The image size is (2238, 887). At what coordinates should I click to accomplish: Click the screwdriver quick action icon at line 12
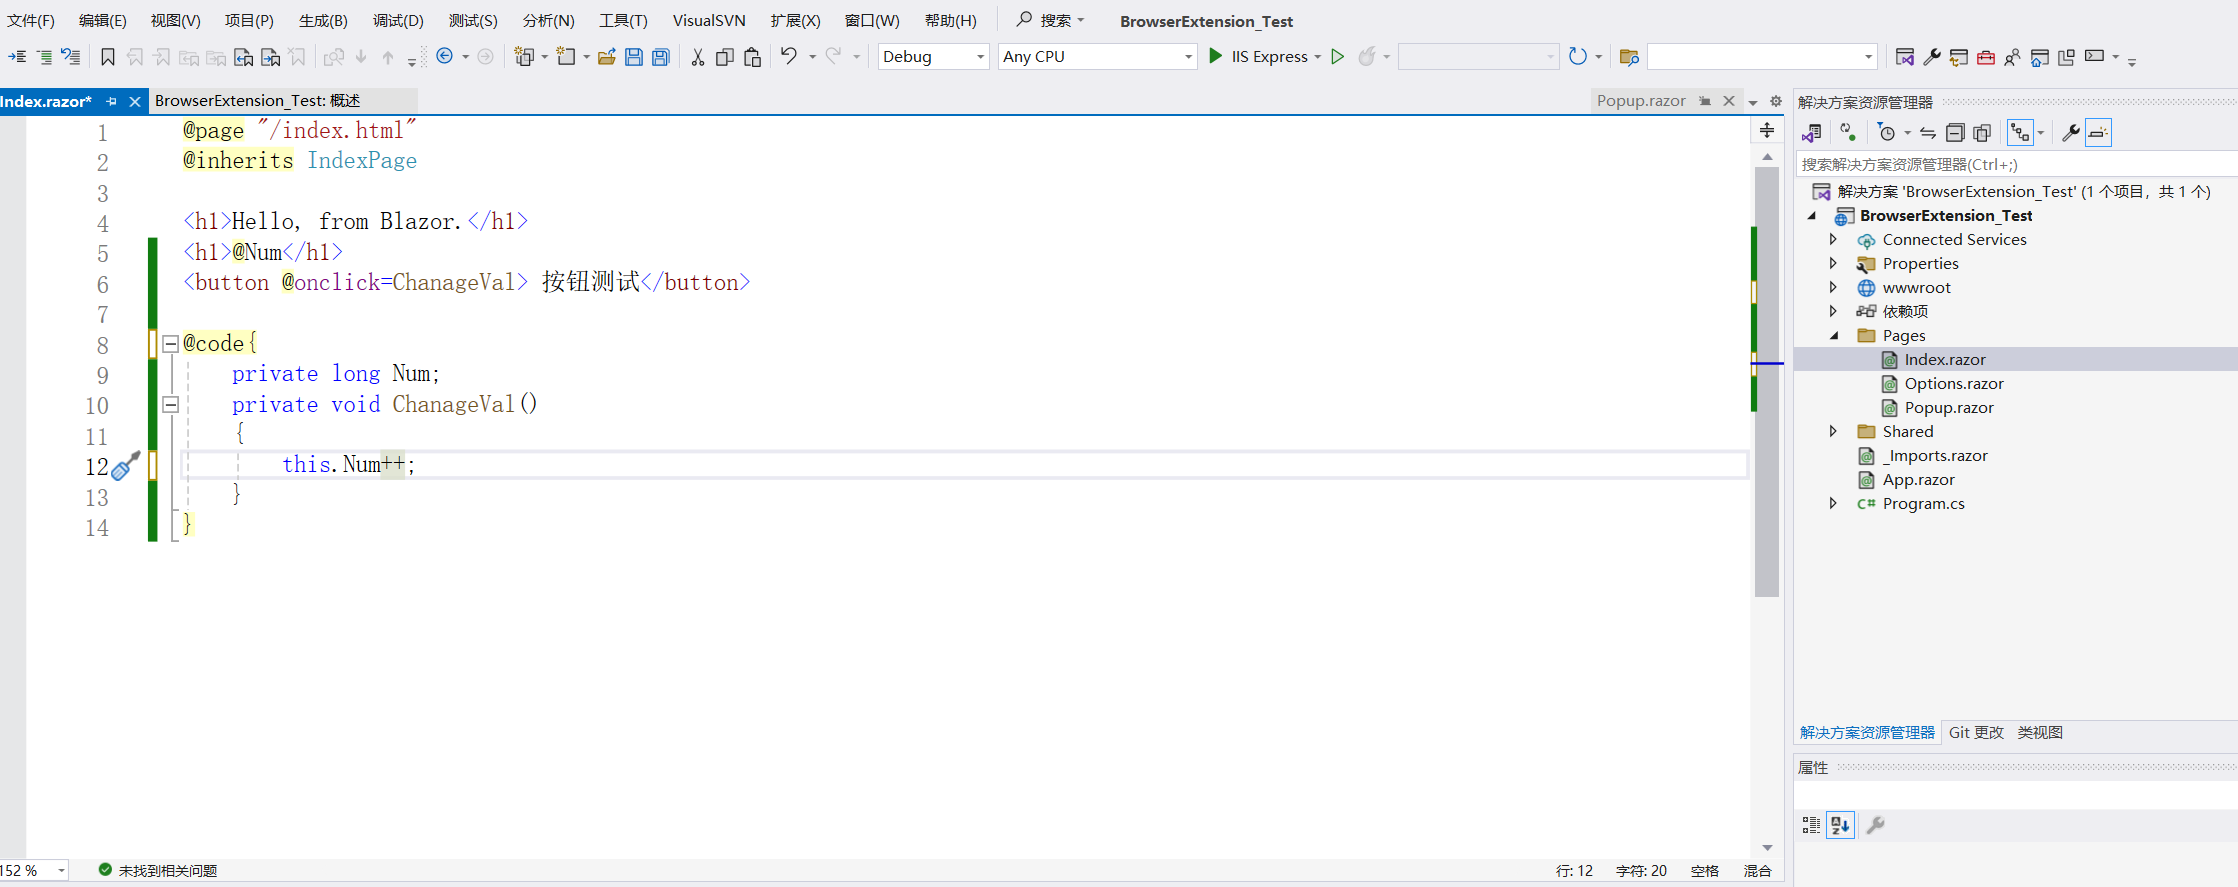126,465
